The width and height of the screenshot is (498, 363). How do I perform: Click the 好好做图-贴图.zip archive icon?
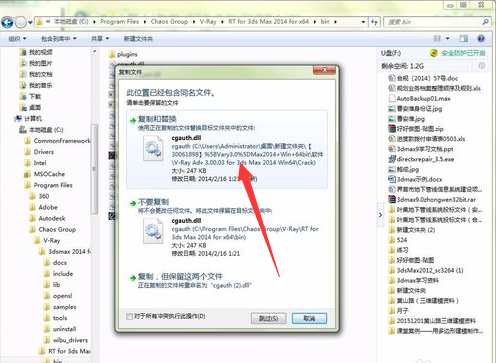coord(392,129)
